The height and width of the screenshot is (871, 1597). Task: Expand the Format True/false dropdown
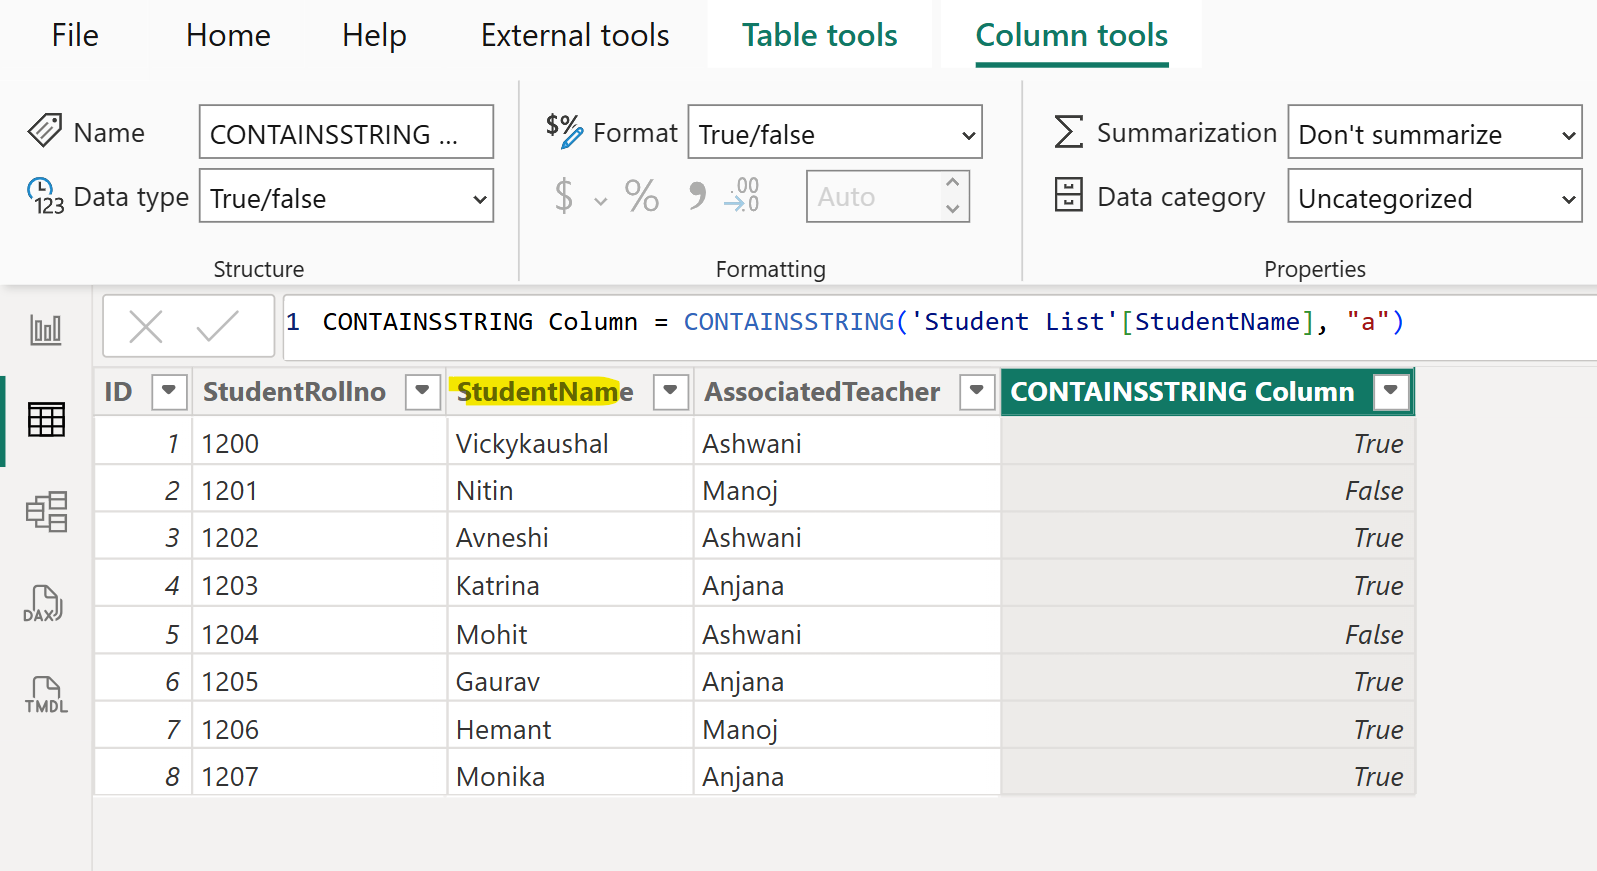coord(835,133)
